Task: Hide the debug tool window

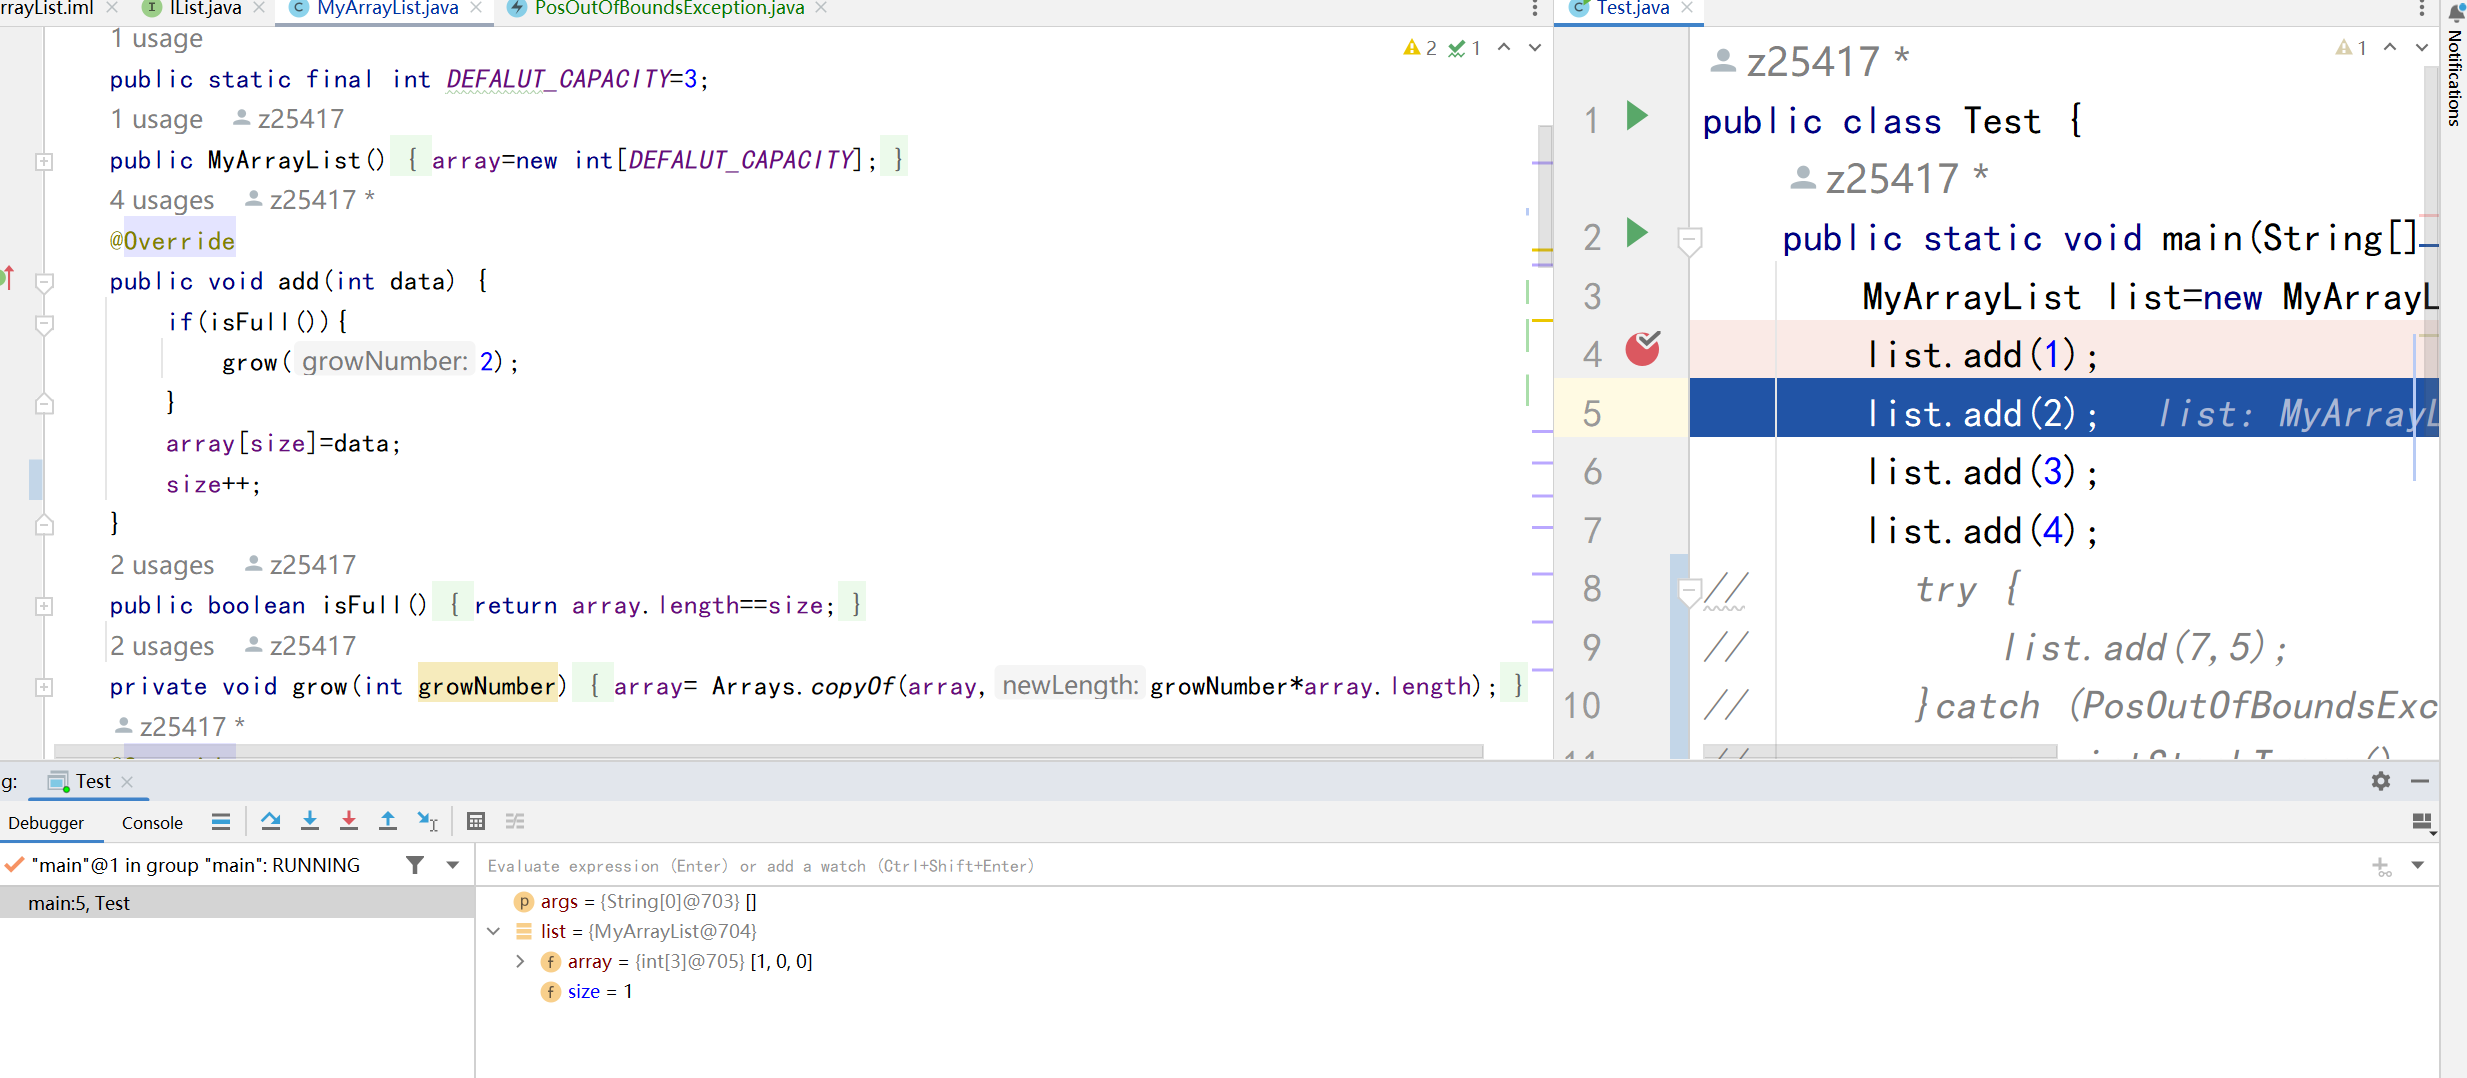Action: (2420, 781)
